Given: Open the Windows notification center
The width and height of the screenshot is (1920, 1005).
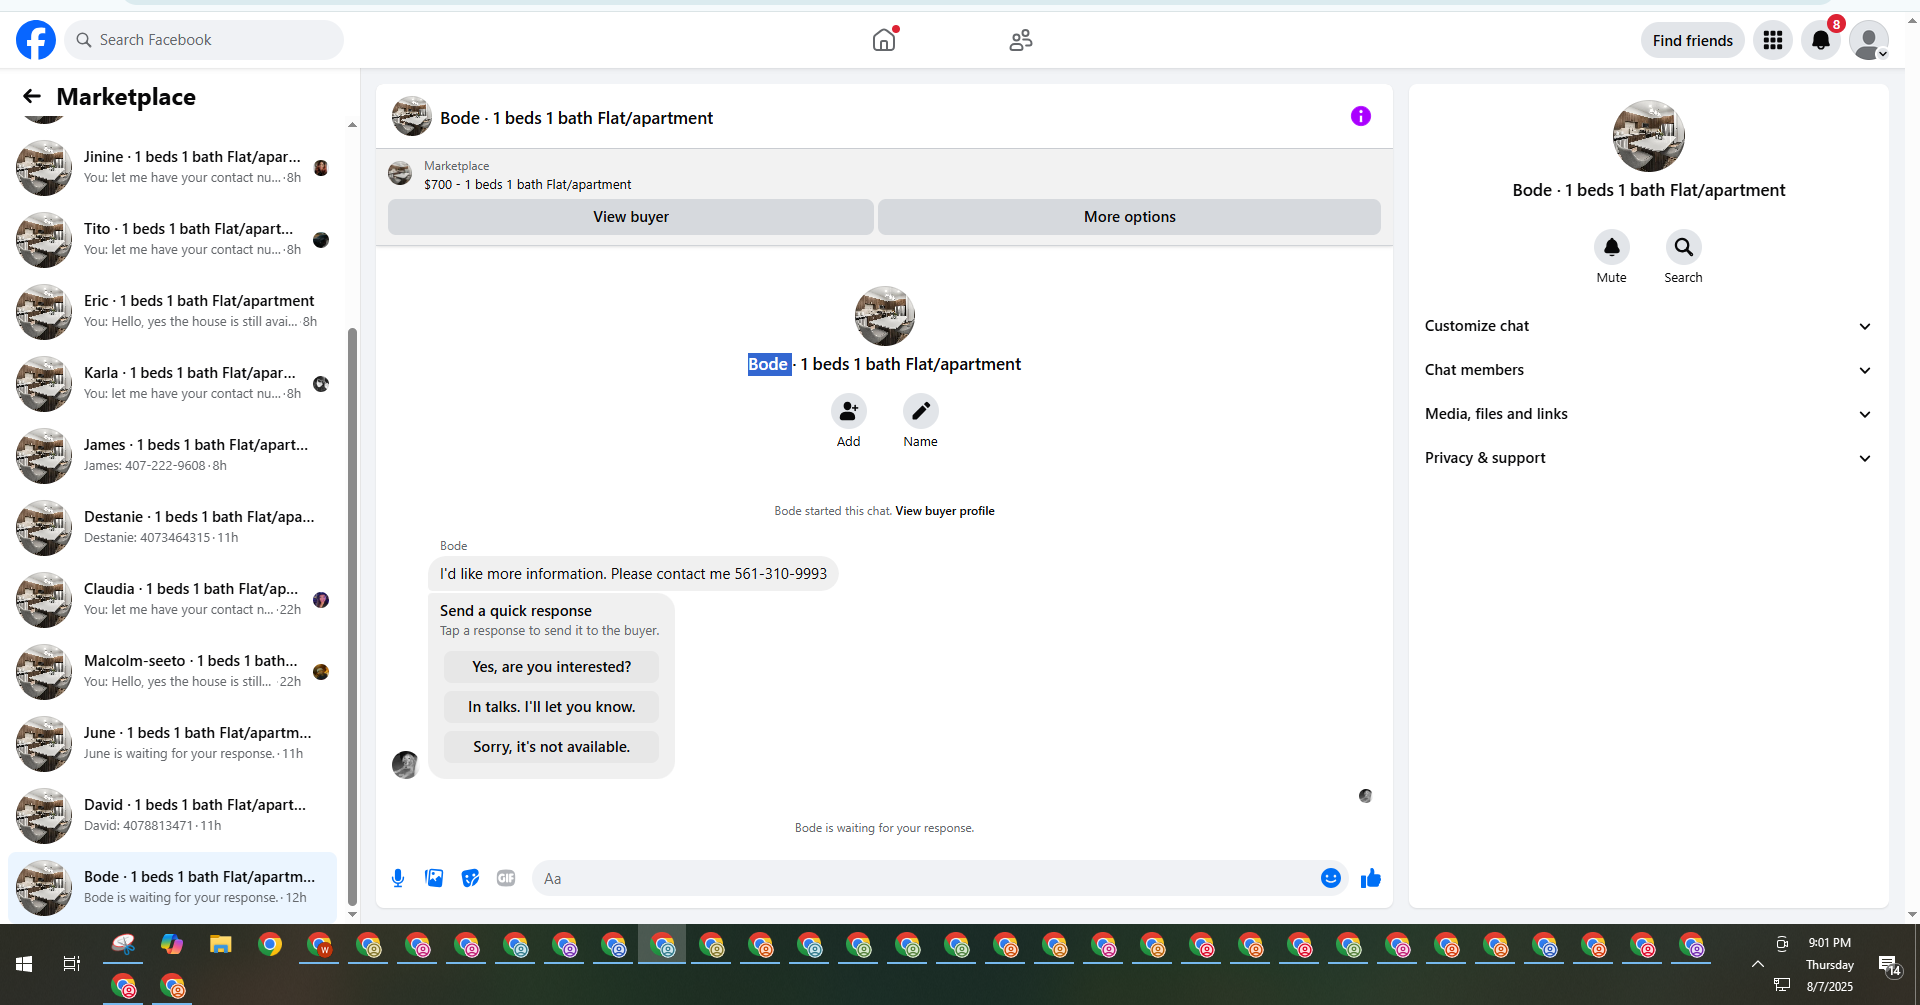Looking at the screenshot, I should (1890, 965).
